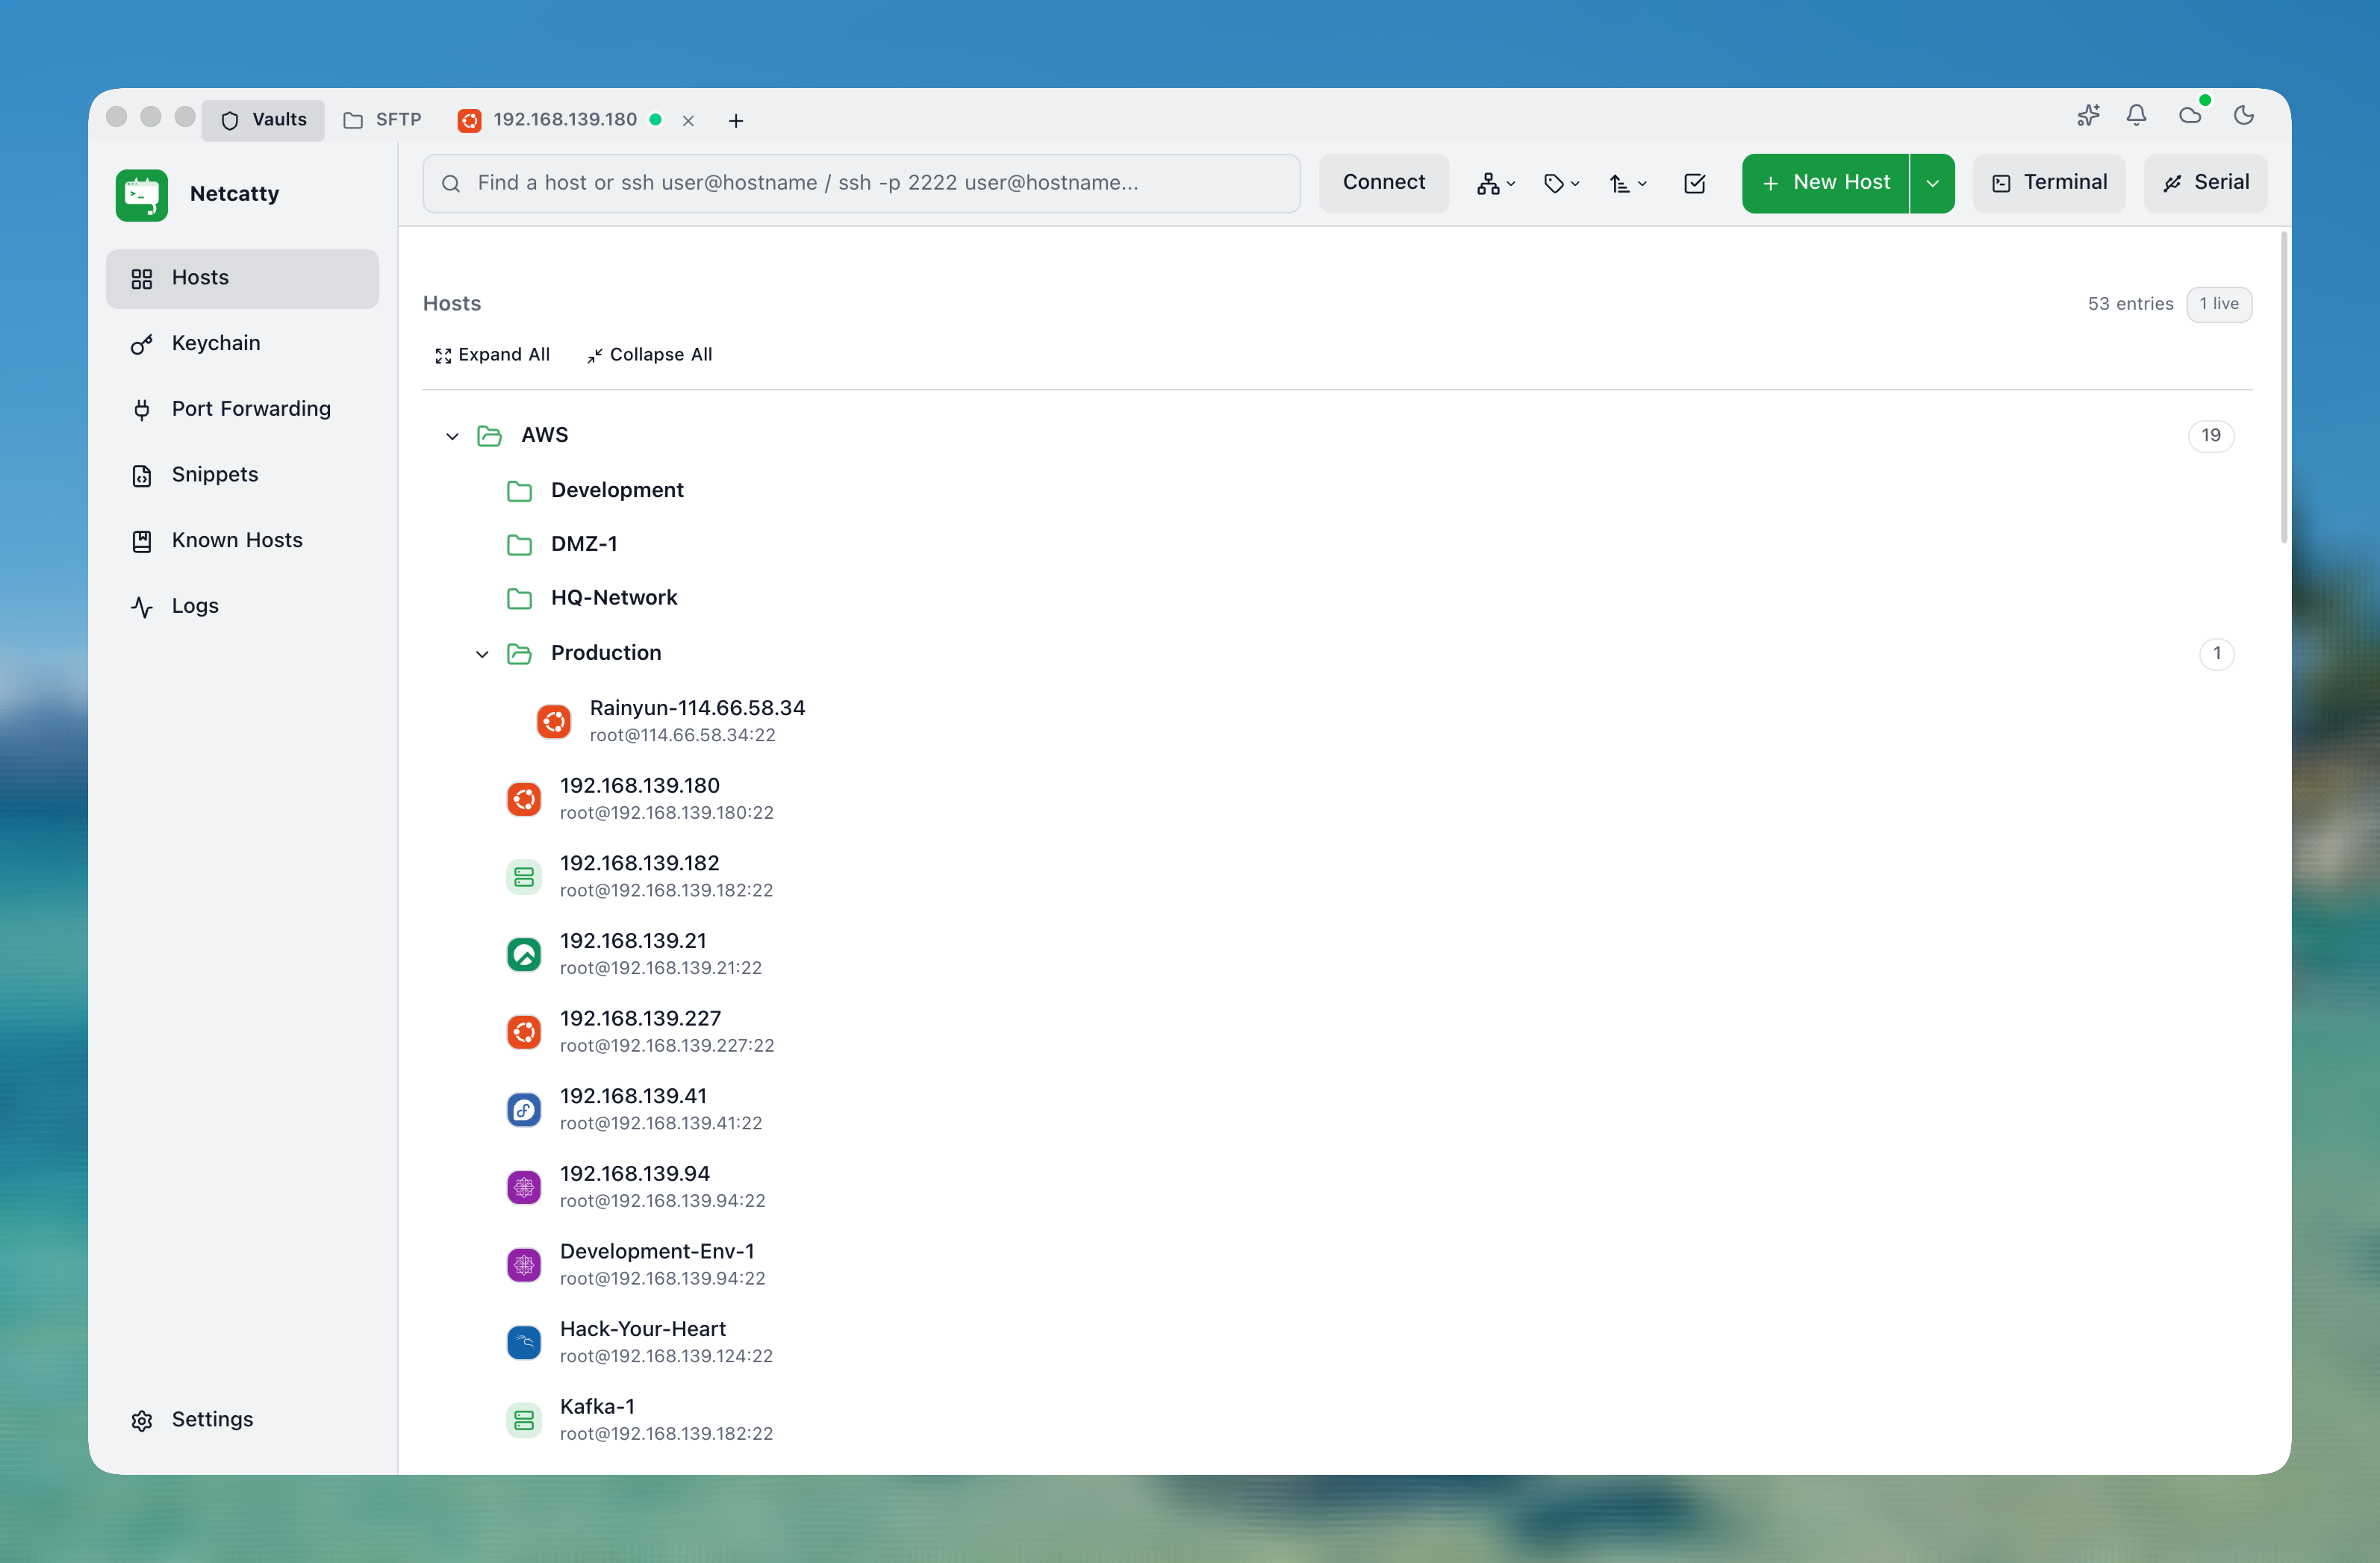Image resolution: width=2380 pixels, height=1563 pixels.
Task: Open the Hosts sidebar section
Action: point(243,278)
